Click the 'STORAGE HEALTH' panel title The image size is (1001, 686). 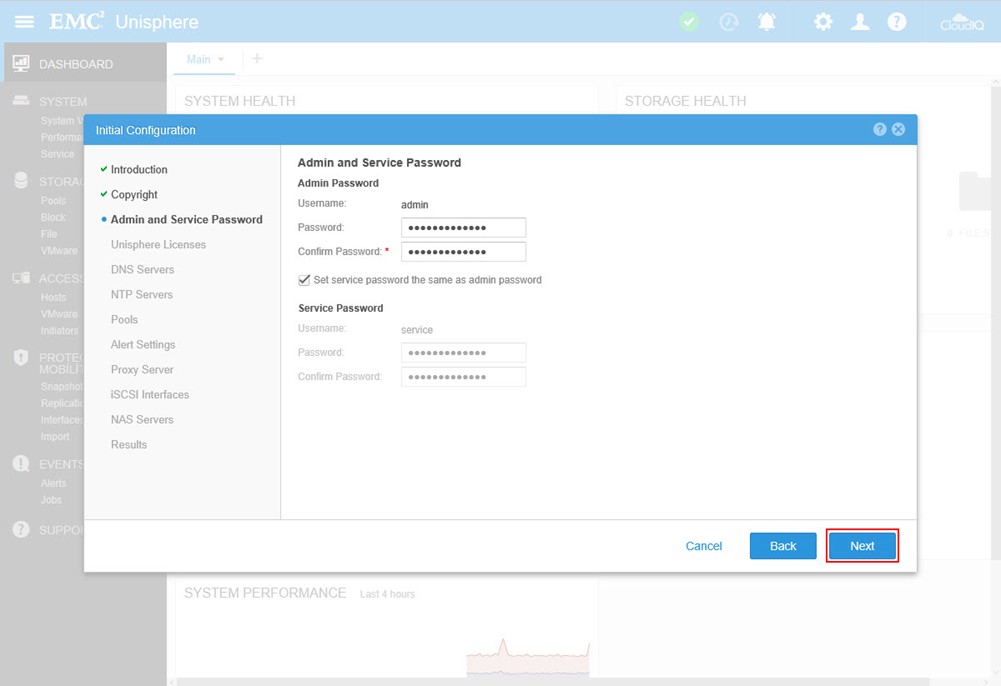coord(685,101)
